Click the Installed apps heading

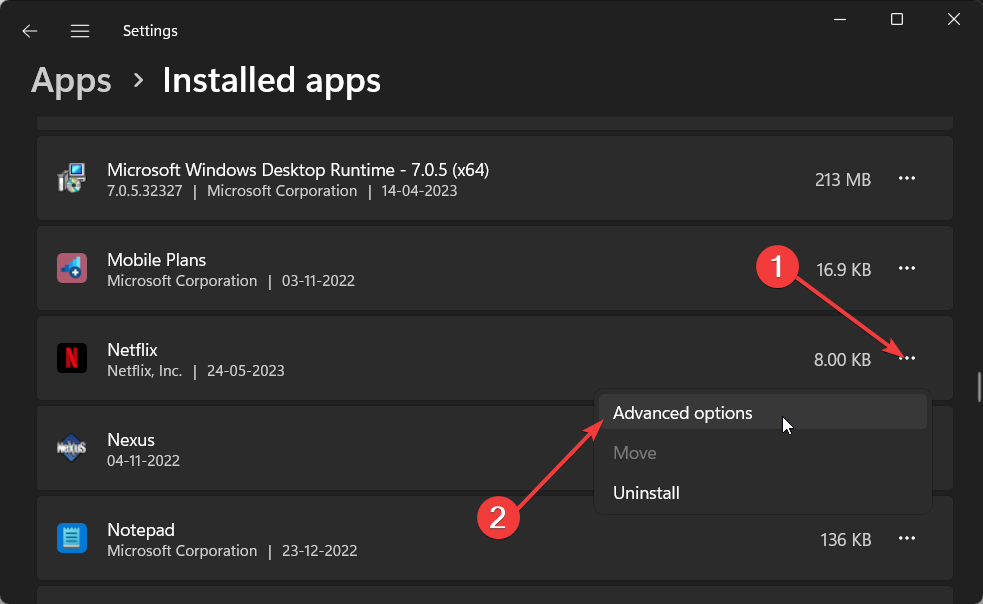(x=271, y=81)
